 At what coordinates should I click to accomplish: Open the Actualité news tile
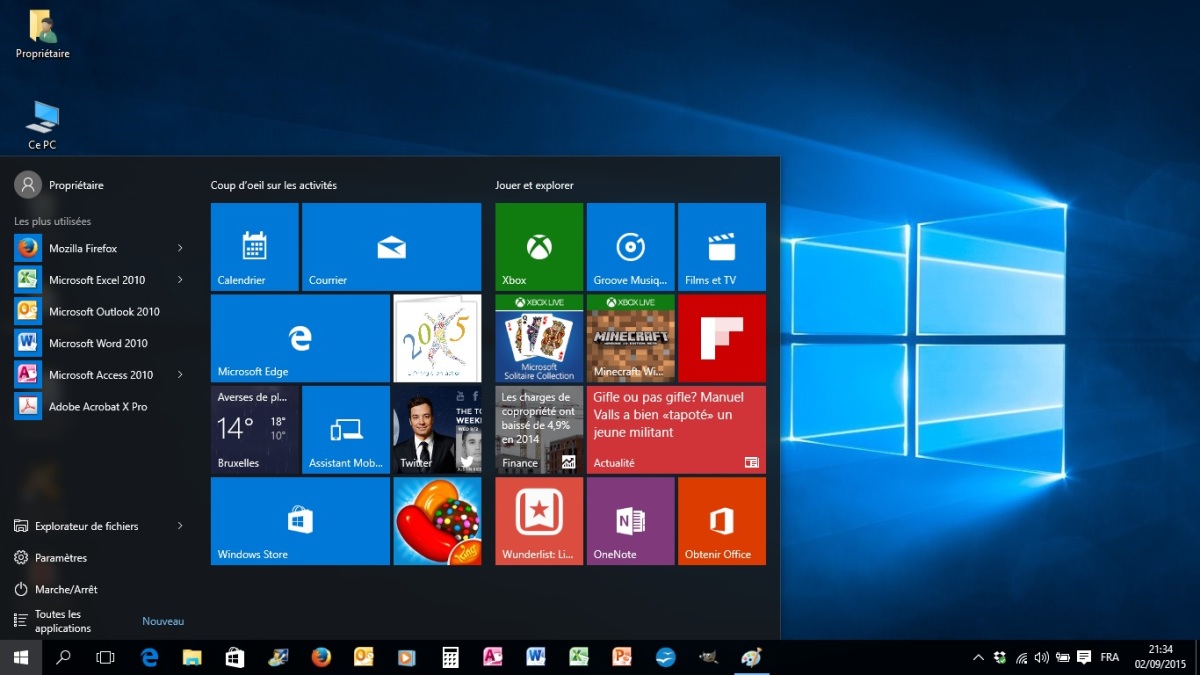point(676,430)
